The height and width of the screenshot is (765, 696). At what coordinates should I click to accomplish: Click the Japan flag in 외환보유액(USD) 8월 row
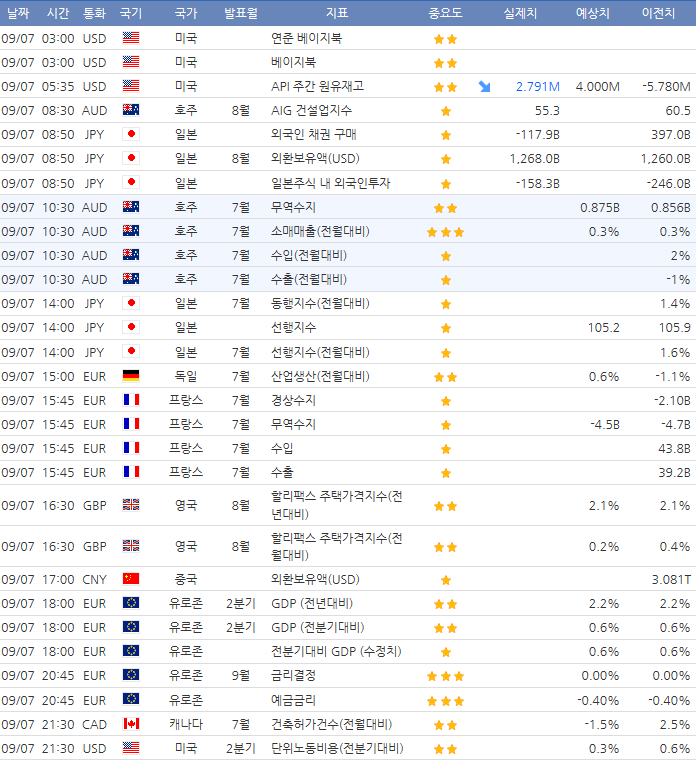click(x=131, y=158)
